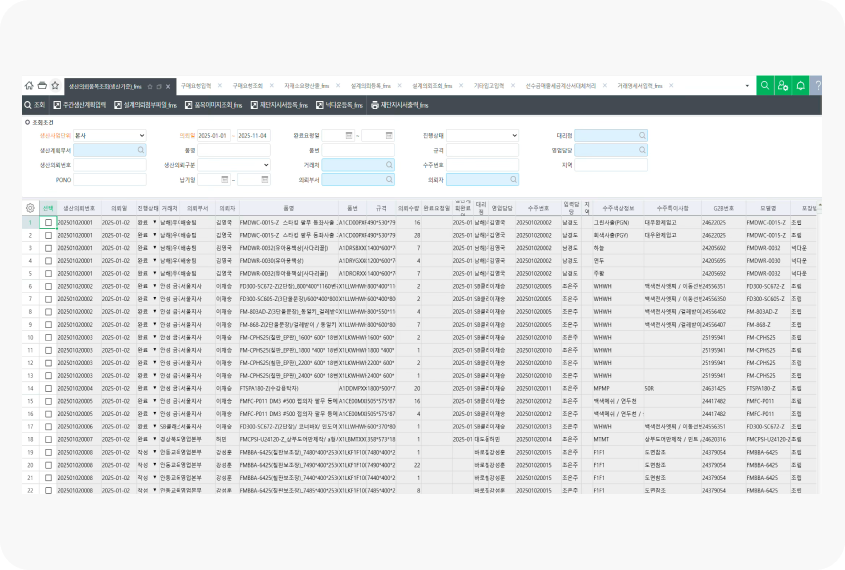845x570 pixels.
Task: Switch to the 구매요청입력 tab
Action: (x=197, y=86)
